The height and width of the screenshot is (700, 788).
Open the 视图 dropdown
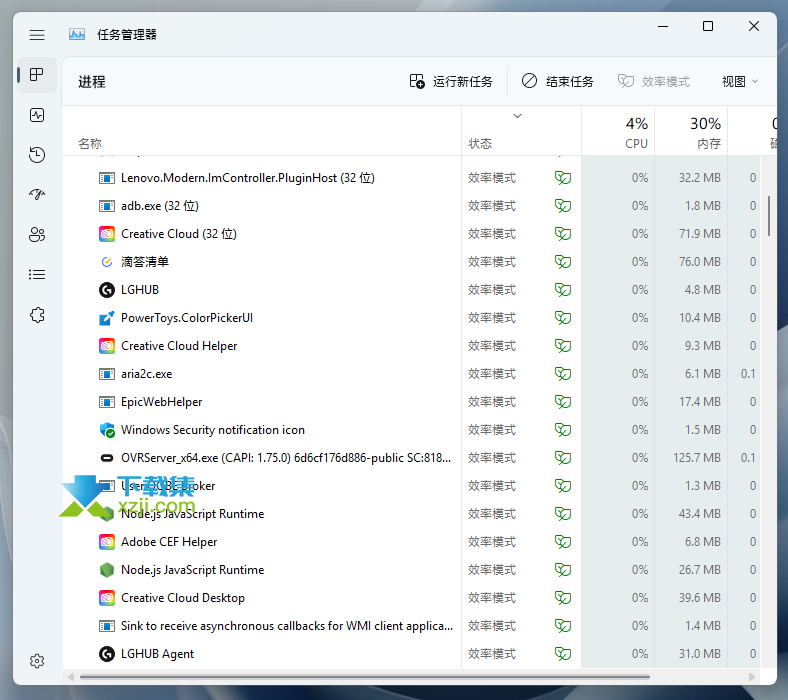click(740, 81)
